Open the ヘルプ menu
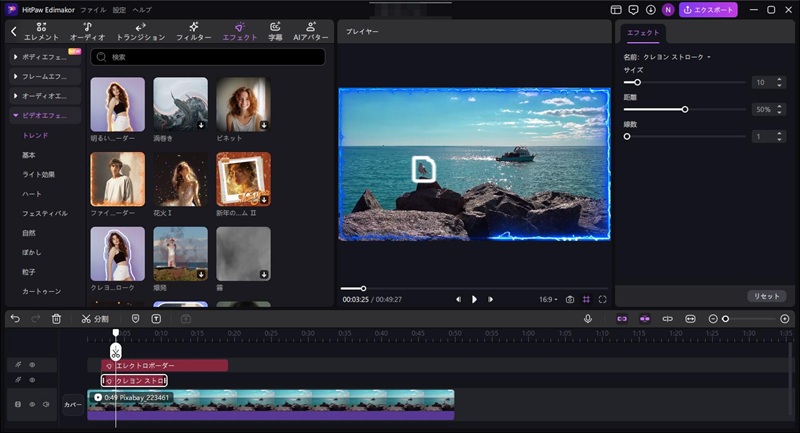 tap(142, 10)
